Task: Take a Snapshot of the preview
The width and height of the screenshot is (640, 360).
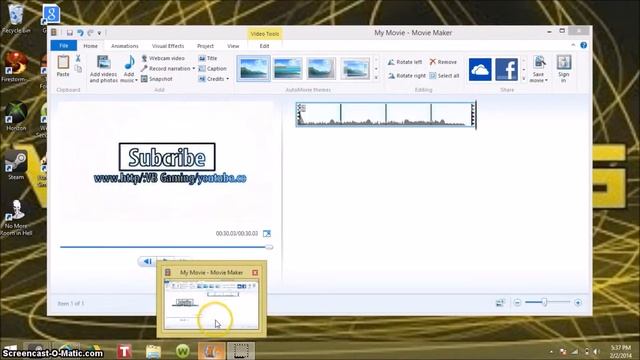Action: (157, 79)
